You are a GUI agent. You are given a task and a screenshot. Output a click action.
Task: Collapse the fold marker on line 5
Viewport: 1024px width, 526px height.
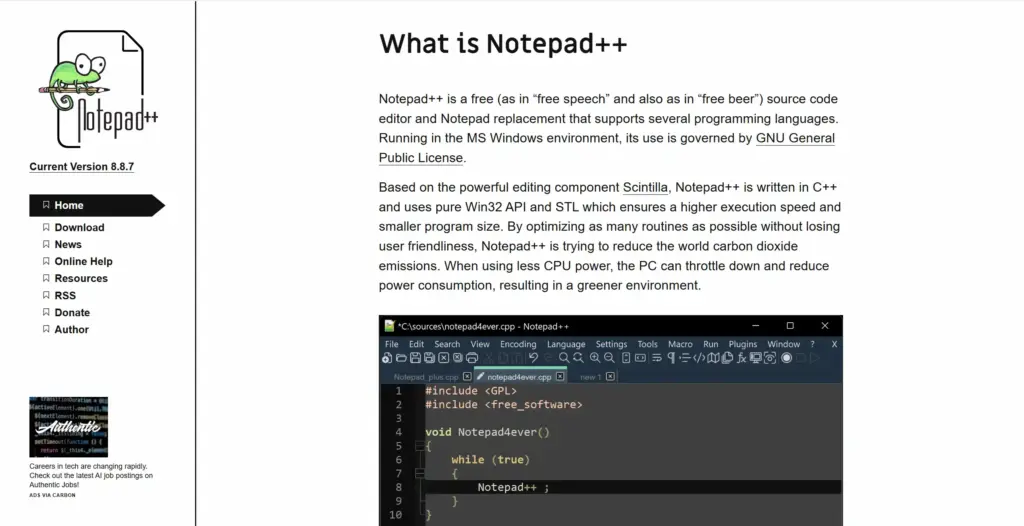[x=420, y=446]
